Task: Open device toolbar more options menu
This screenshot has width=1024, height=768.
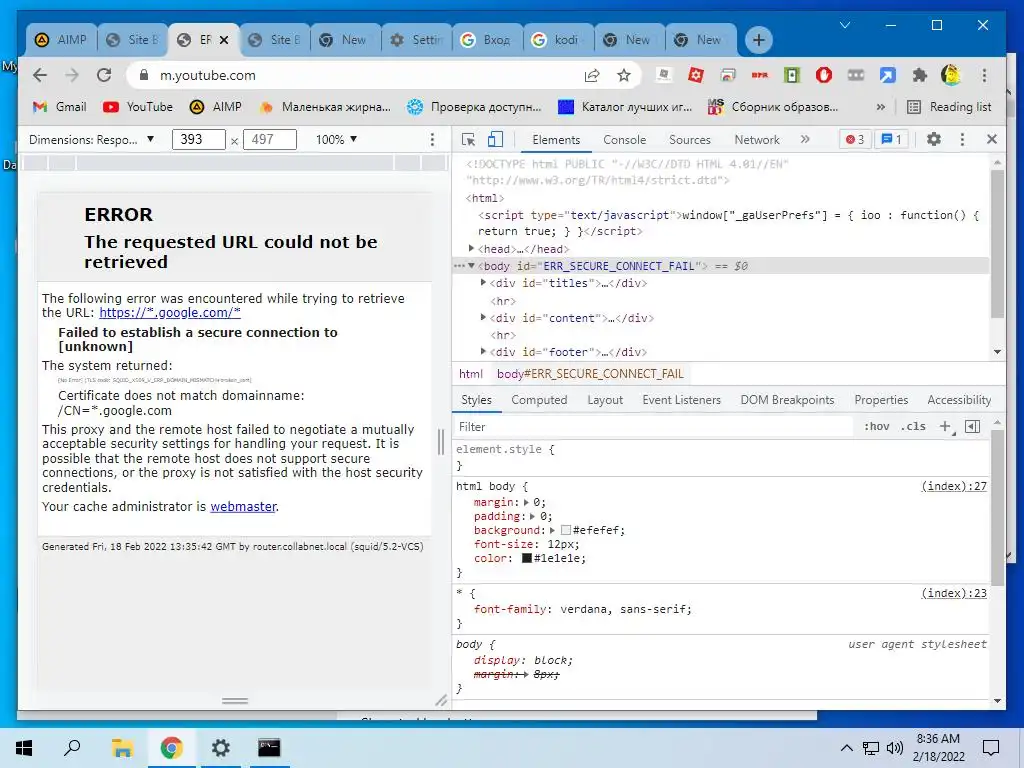Action: (432, 139)
